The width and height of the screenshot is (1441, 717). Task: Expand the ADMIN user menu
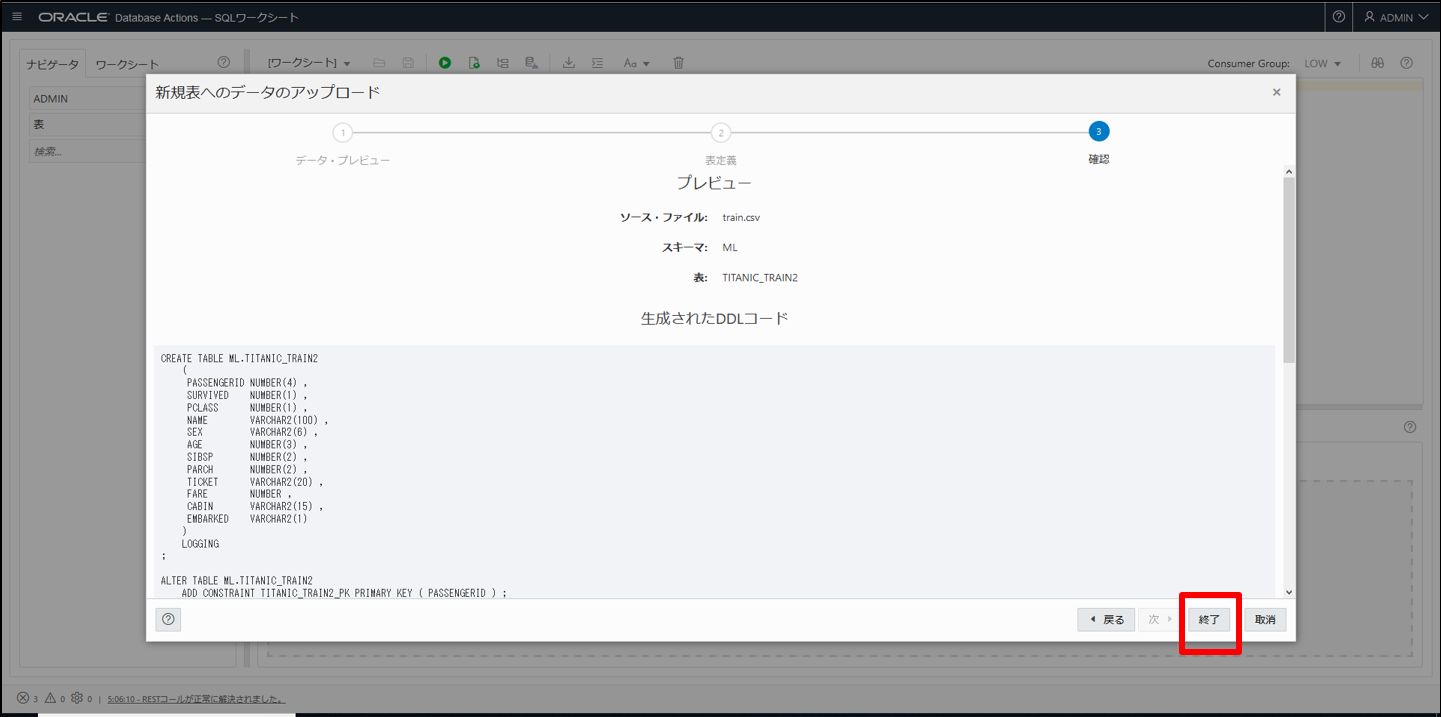pos(1396,17)
